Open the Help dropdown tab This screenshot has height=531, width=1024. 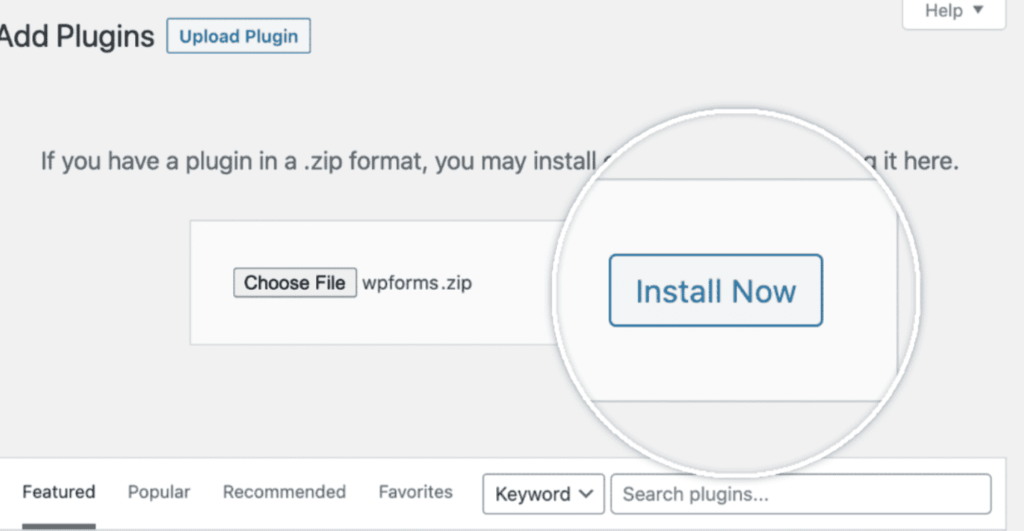[953, 12]
